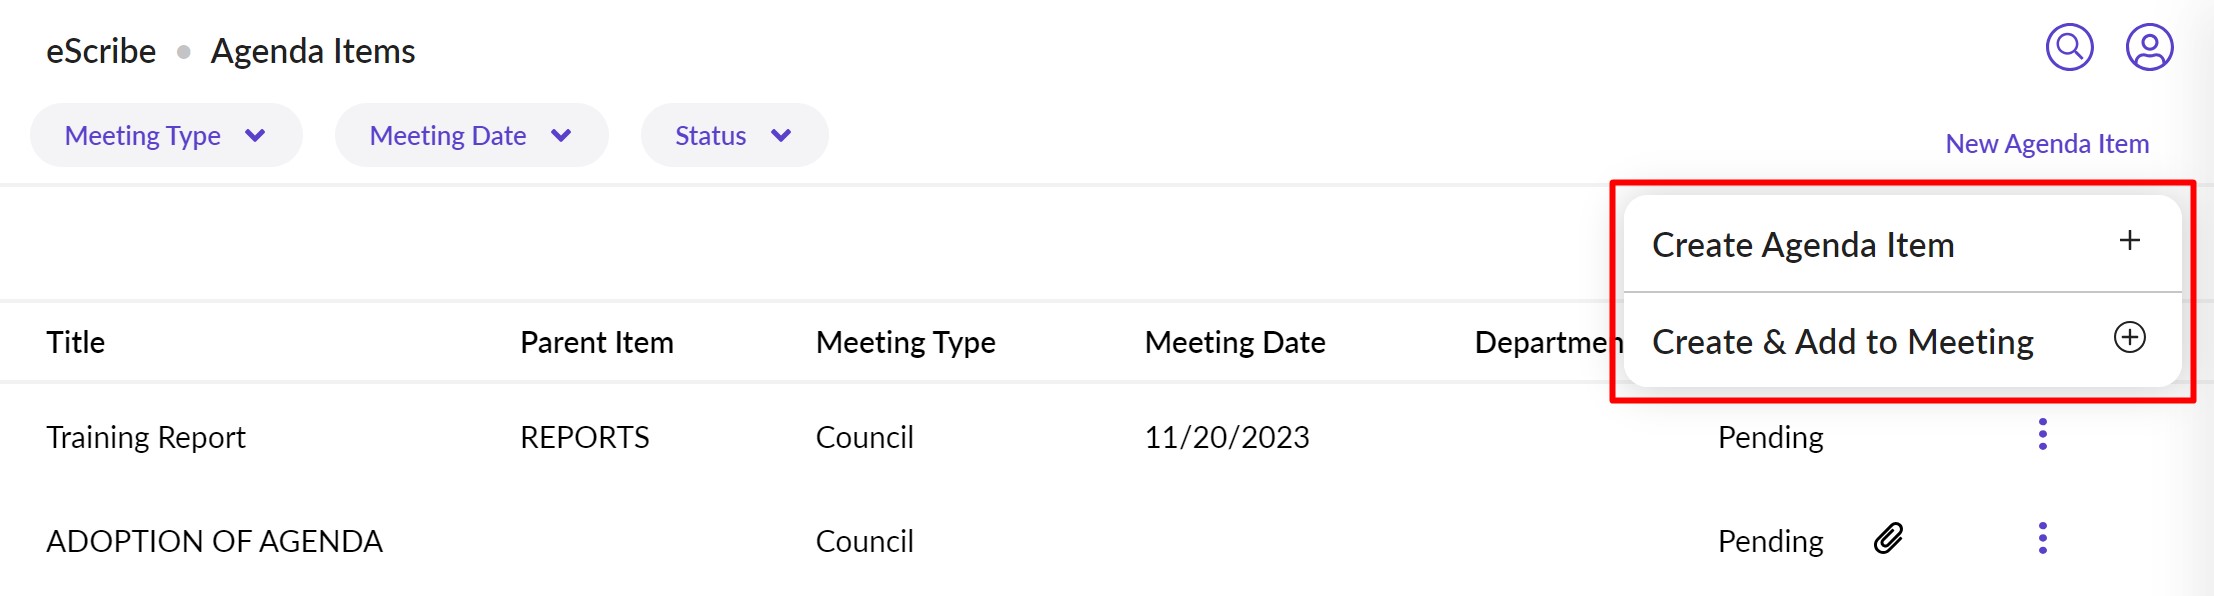Click the Meeting Type column header
Viewport: 2214px width, 596px height.
[905, 343]
